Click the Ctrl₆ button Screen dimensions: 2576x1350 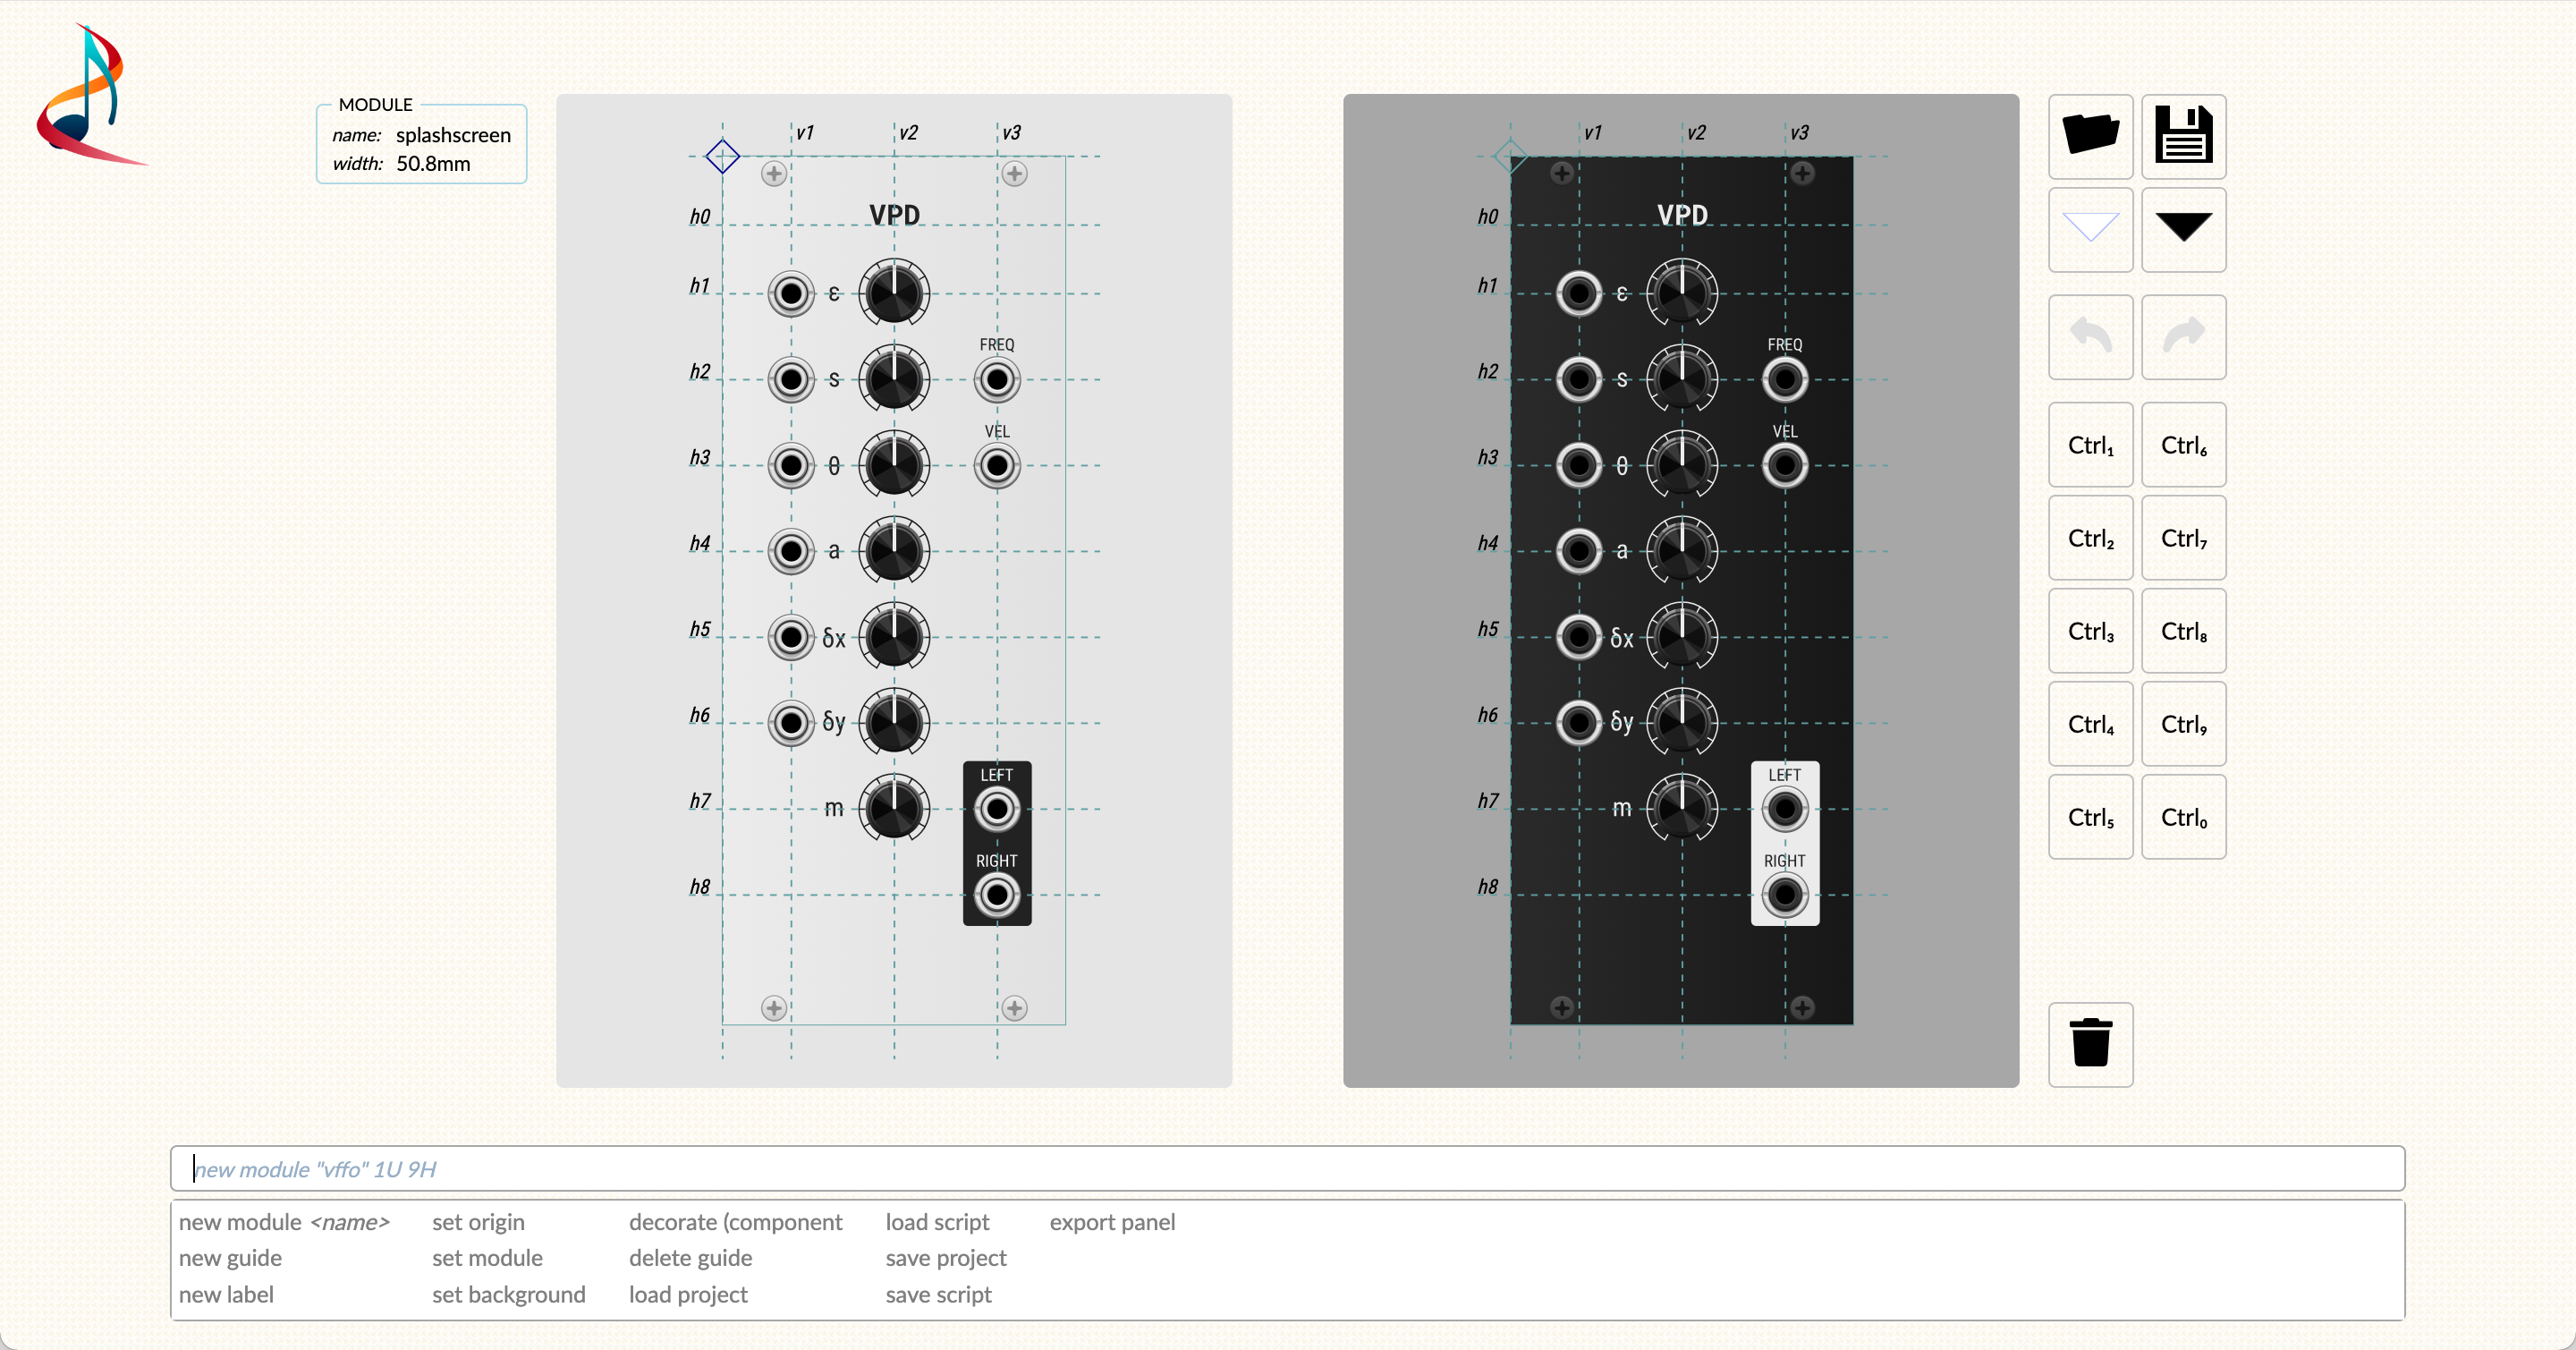tap(2183, 444)
